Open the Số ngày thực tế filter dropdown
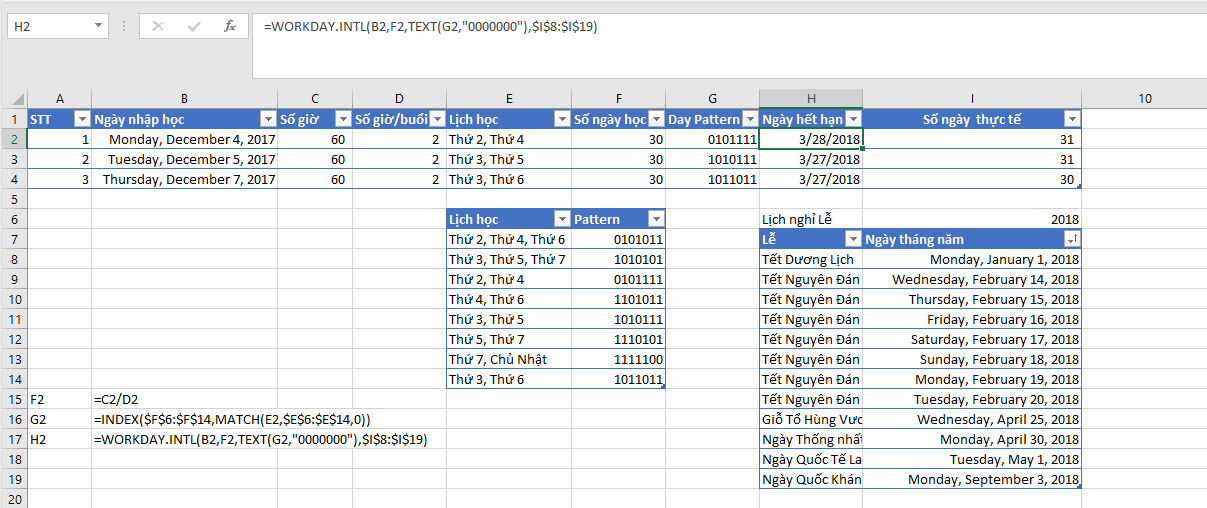The height and width of the screenshot is (508, 1207). click(1071, 120)
